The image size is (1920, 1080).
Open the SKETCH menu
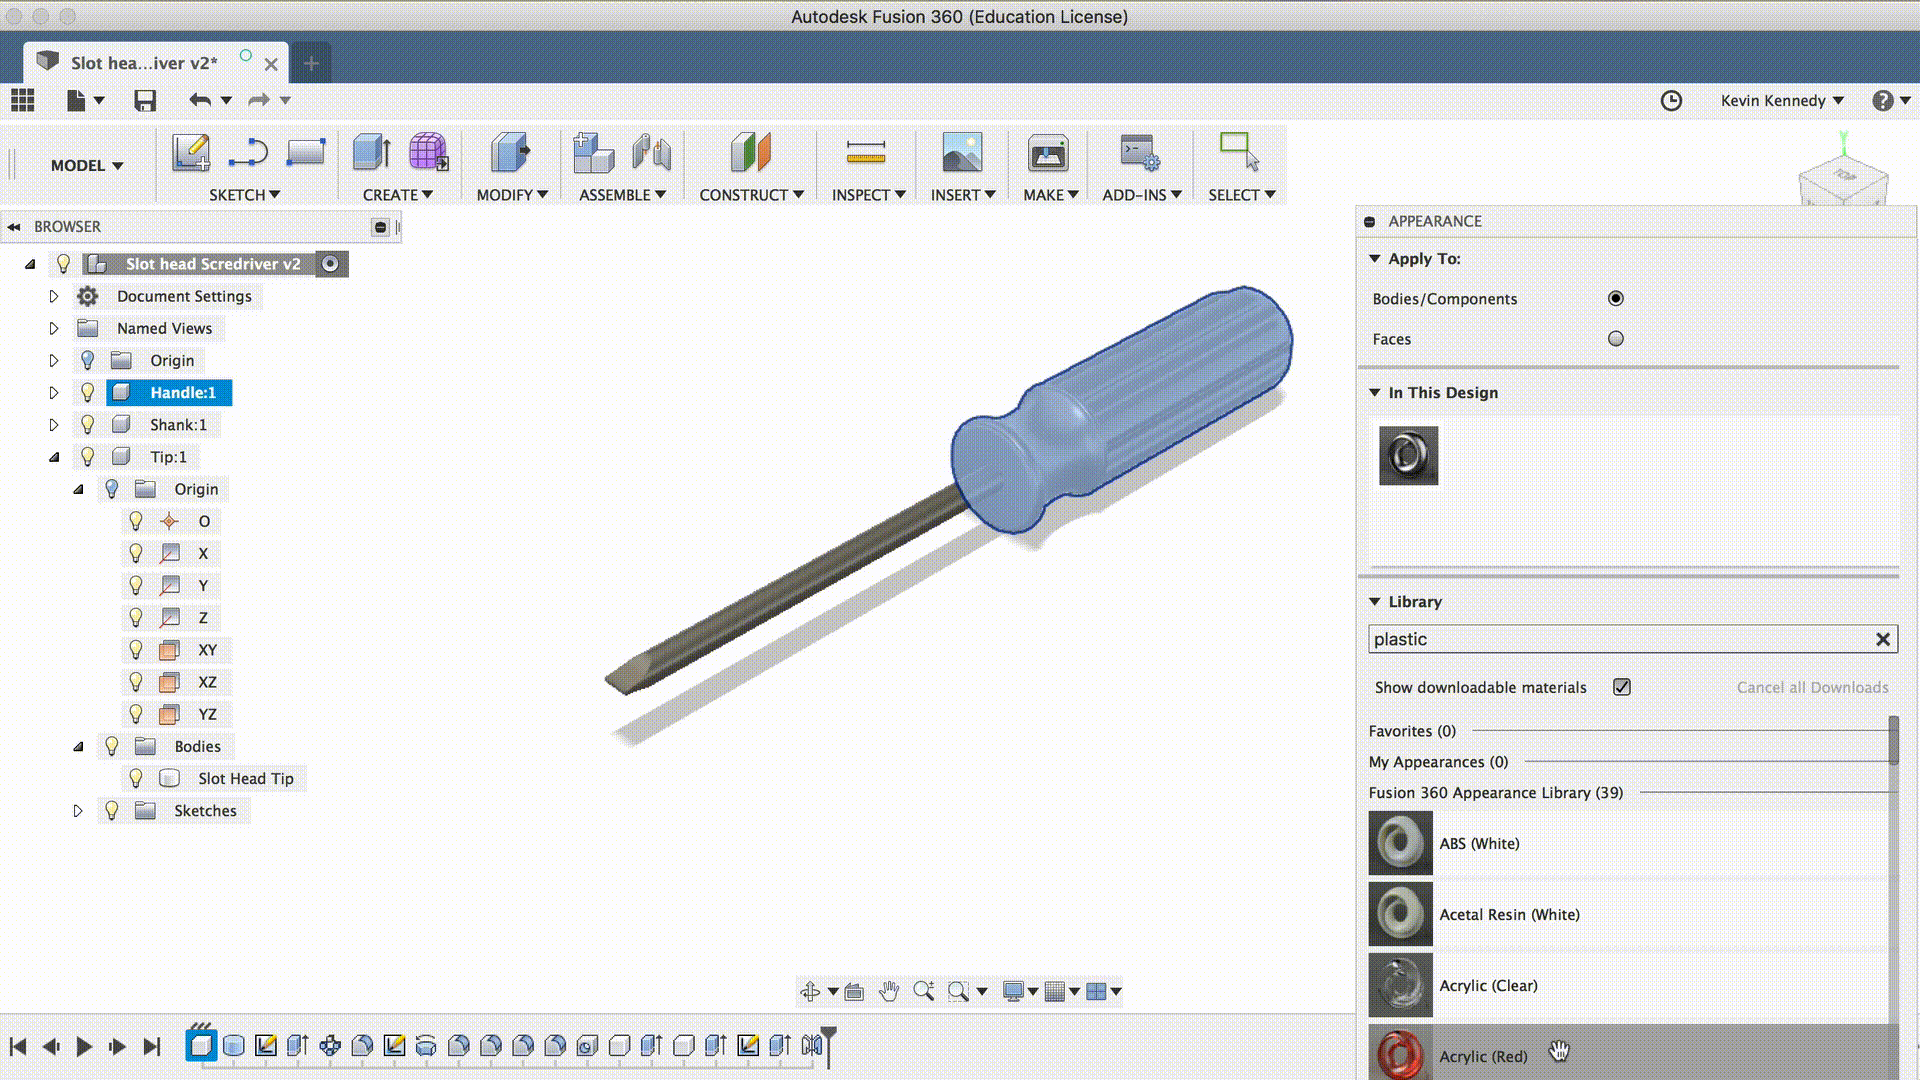point(244,195)
